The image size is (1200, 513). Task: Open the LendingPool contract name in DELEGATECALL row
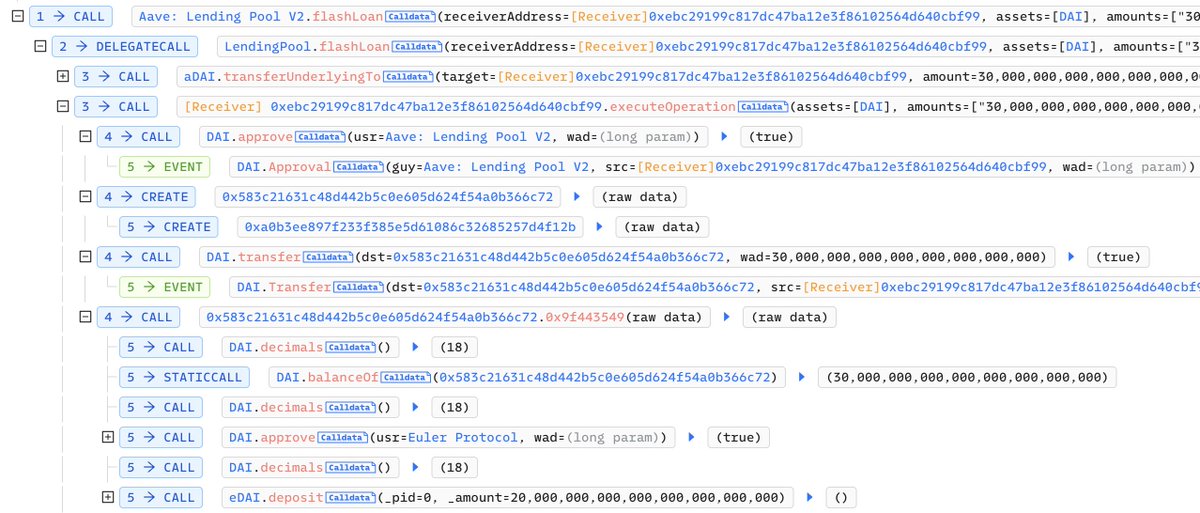point(268,47)
